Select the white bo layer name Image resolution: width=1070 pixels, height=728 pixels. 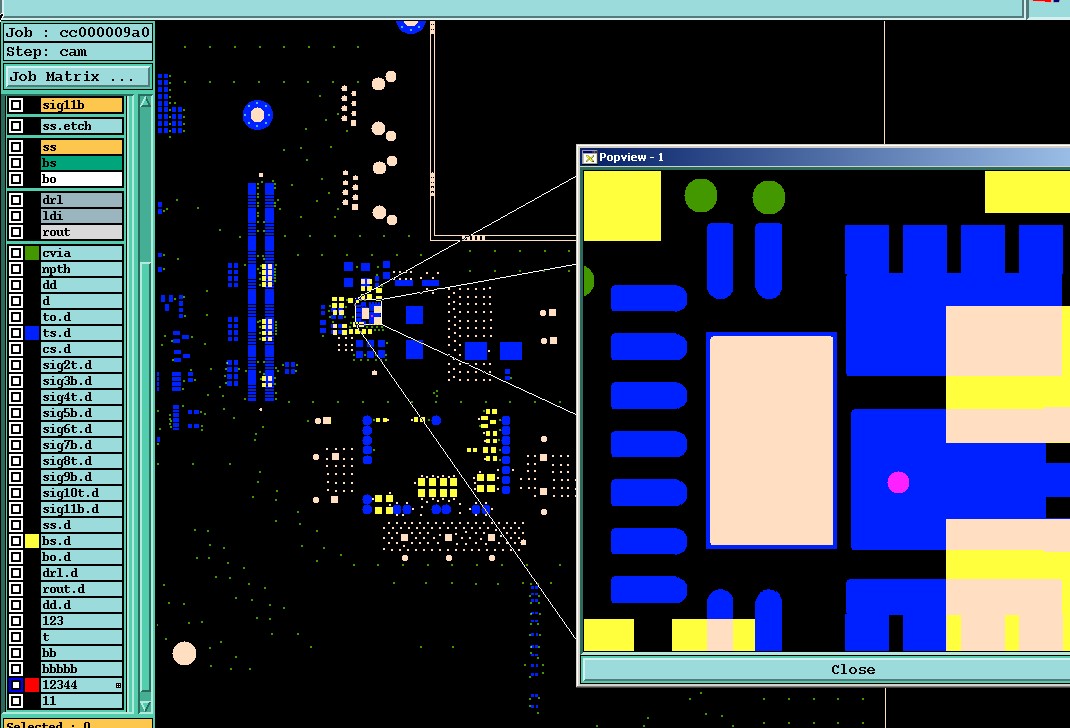(82, 179)
